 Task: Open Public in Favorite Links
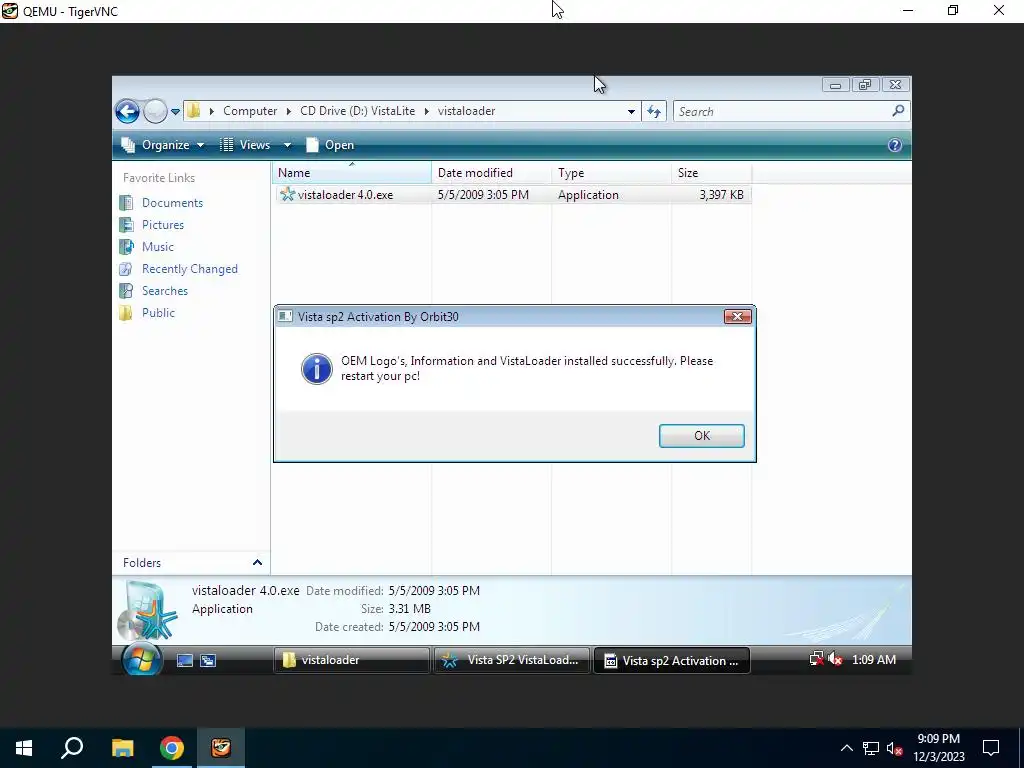pyautogui.click(x=158, y=313)
